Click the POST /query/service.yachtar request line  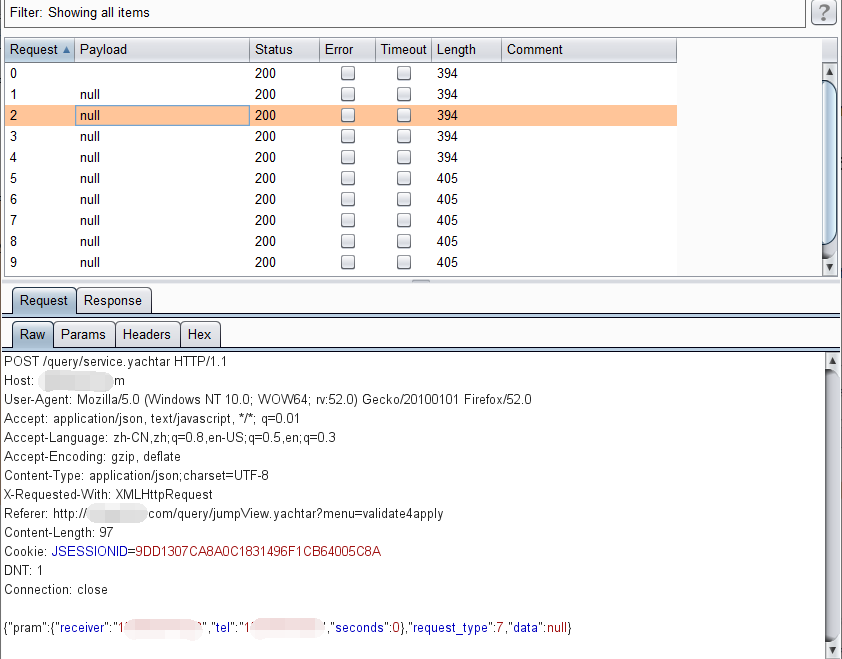(115, 361)
